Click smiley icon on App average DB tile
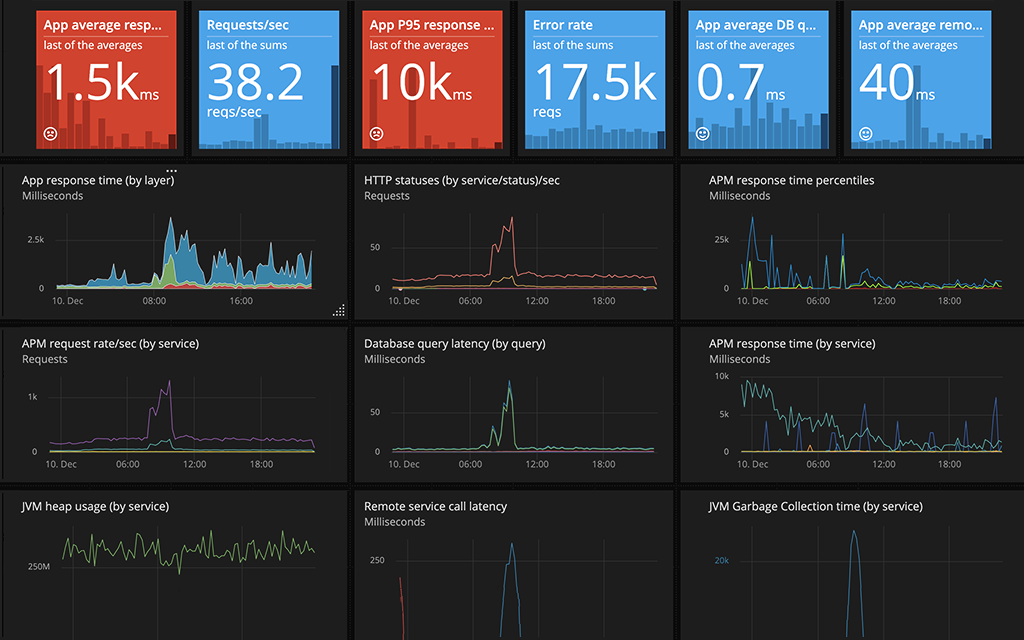Image resolution: width=1024 pixels, height=640 pixels. coord(703,134)
